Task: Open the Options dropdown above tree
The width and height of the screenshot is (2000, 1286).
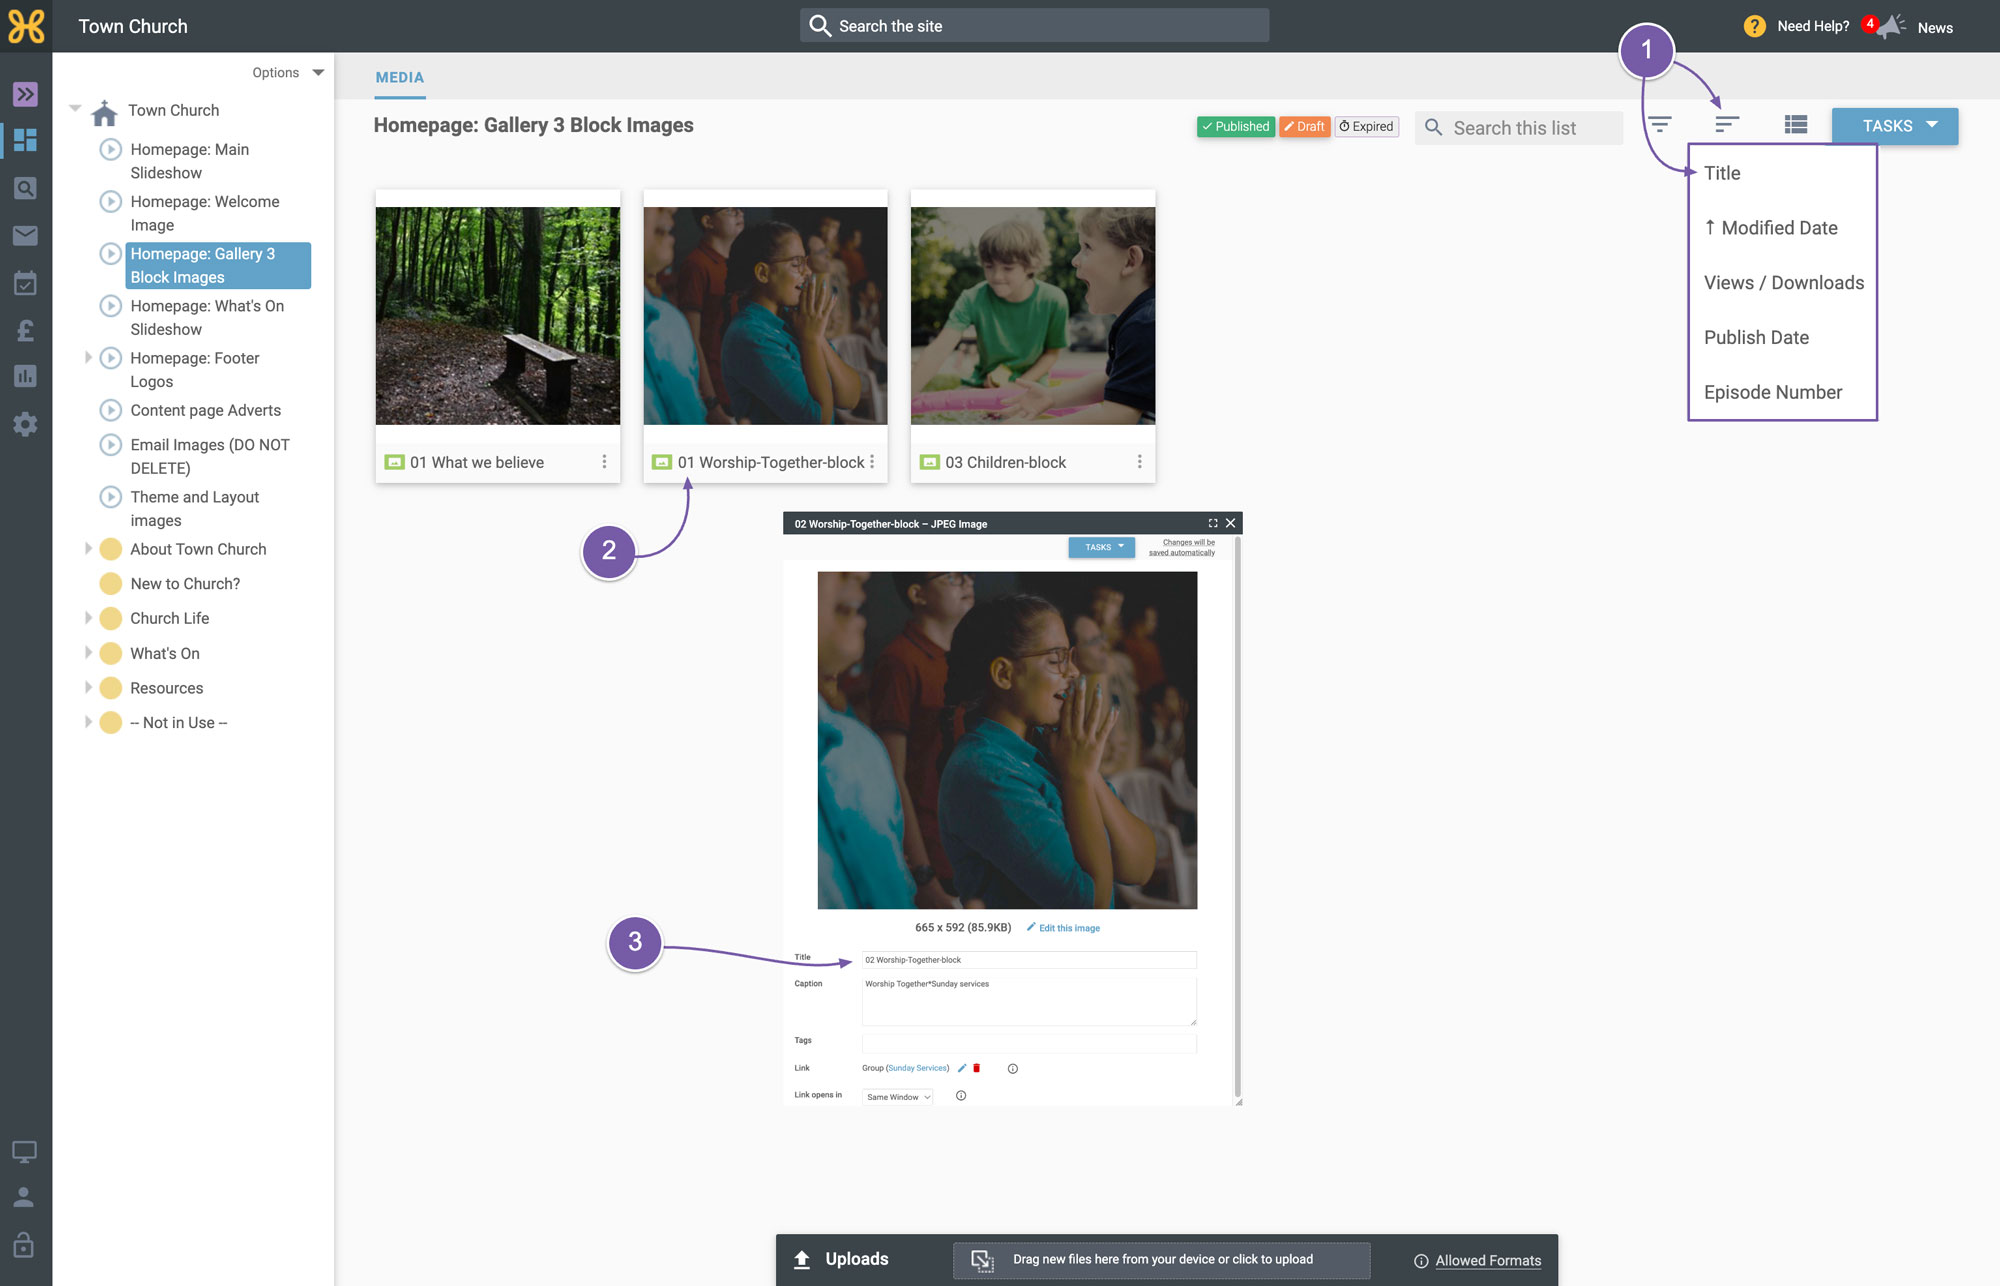Action: pyautogui.click(x=288, y=73)
